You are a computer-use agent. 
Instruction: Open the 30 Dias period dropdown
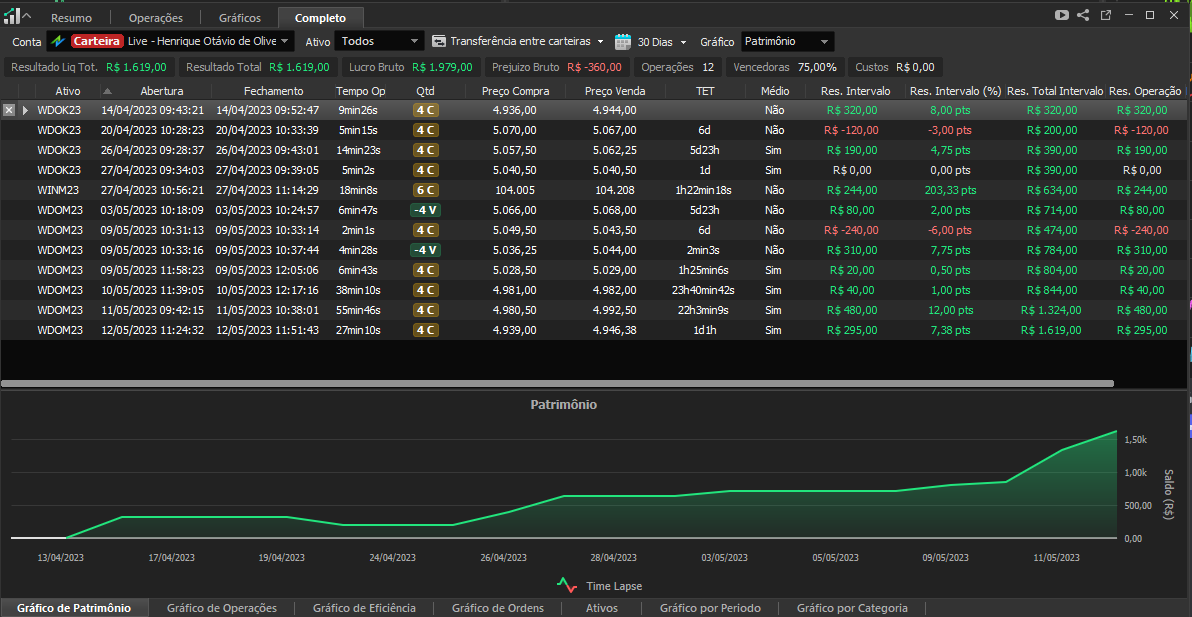click(x=683, y=42)
